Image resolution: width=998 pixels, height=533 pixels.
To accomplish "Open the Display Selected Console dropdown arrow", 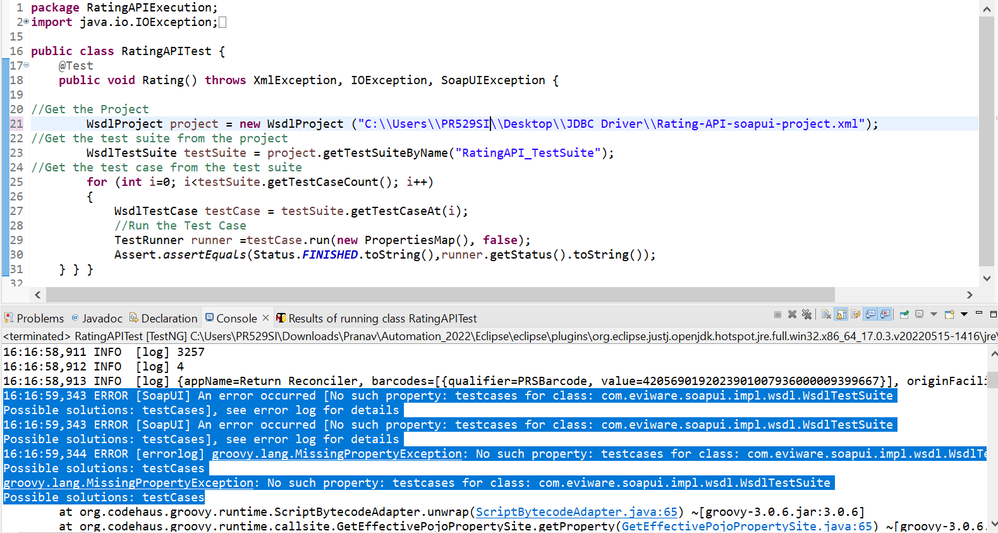I will tap(934, 314).
